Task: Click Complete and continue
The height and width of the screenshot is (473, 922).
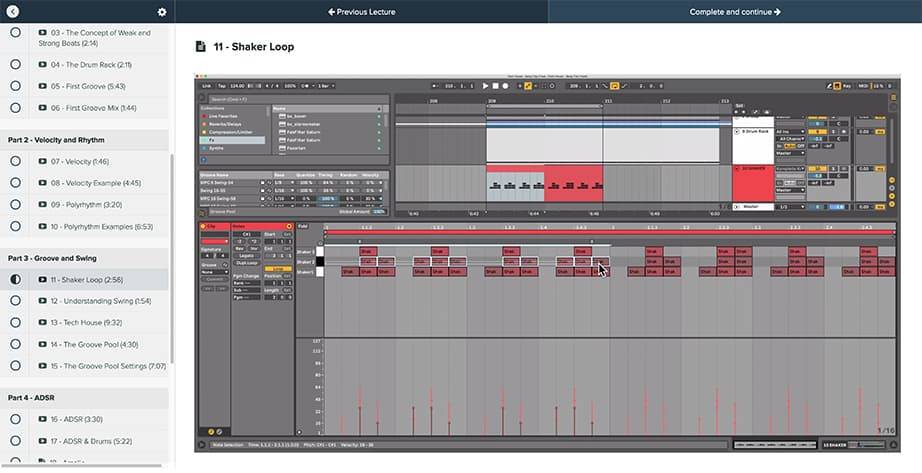Action: coord(735,12)
